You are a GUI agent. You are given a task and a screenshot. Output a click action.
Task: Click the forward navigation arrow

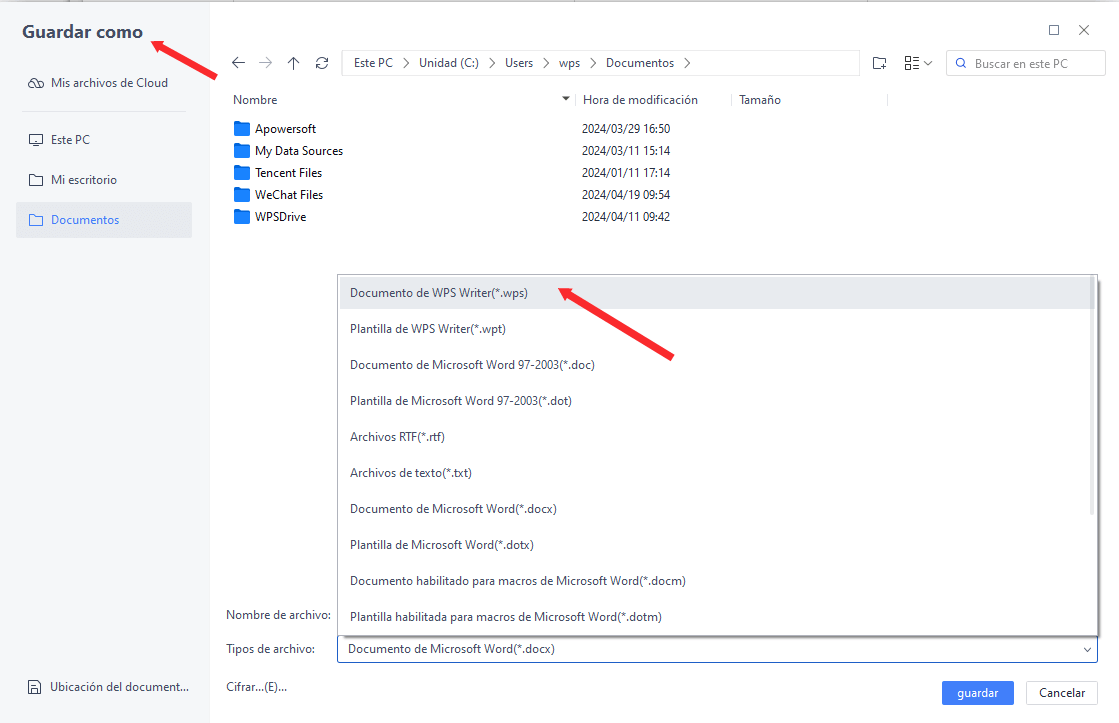click(265, 63)
